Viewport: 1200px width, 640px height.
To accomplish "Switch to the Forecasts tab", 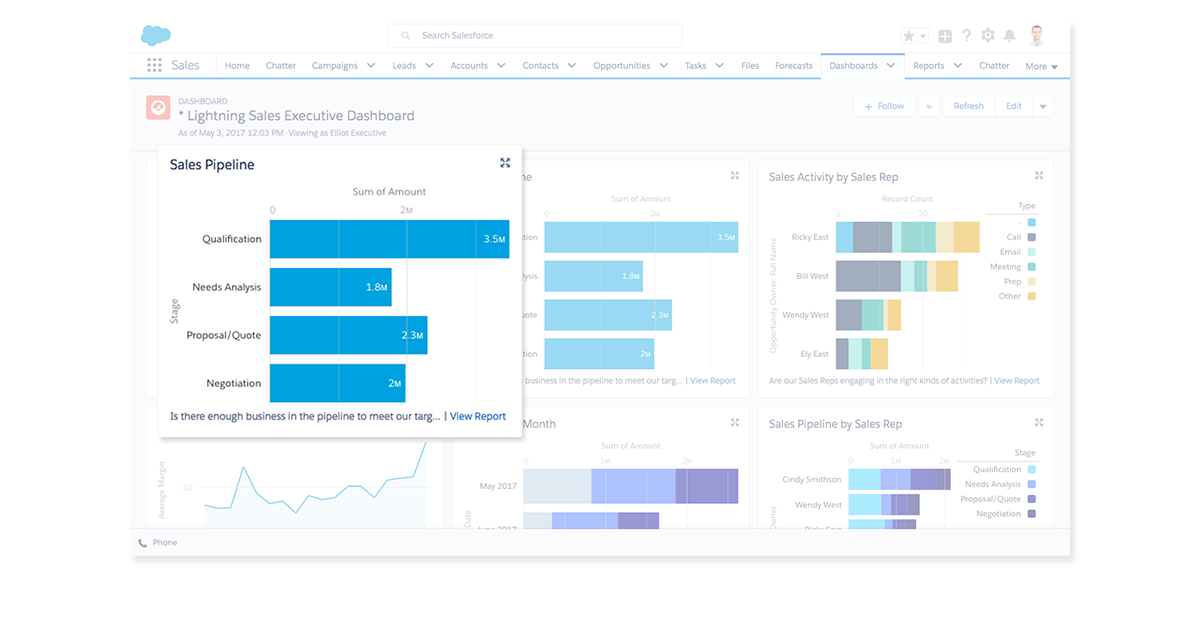I will 794,66.
